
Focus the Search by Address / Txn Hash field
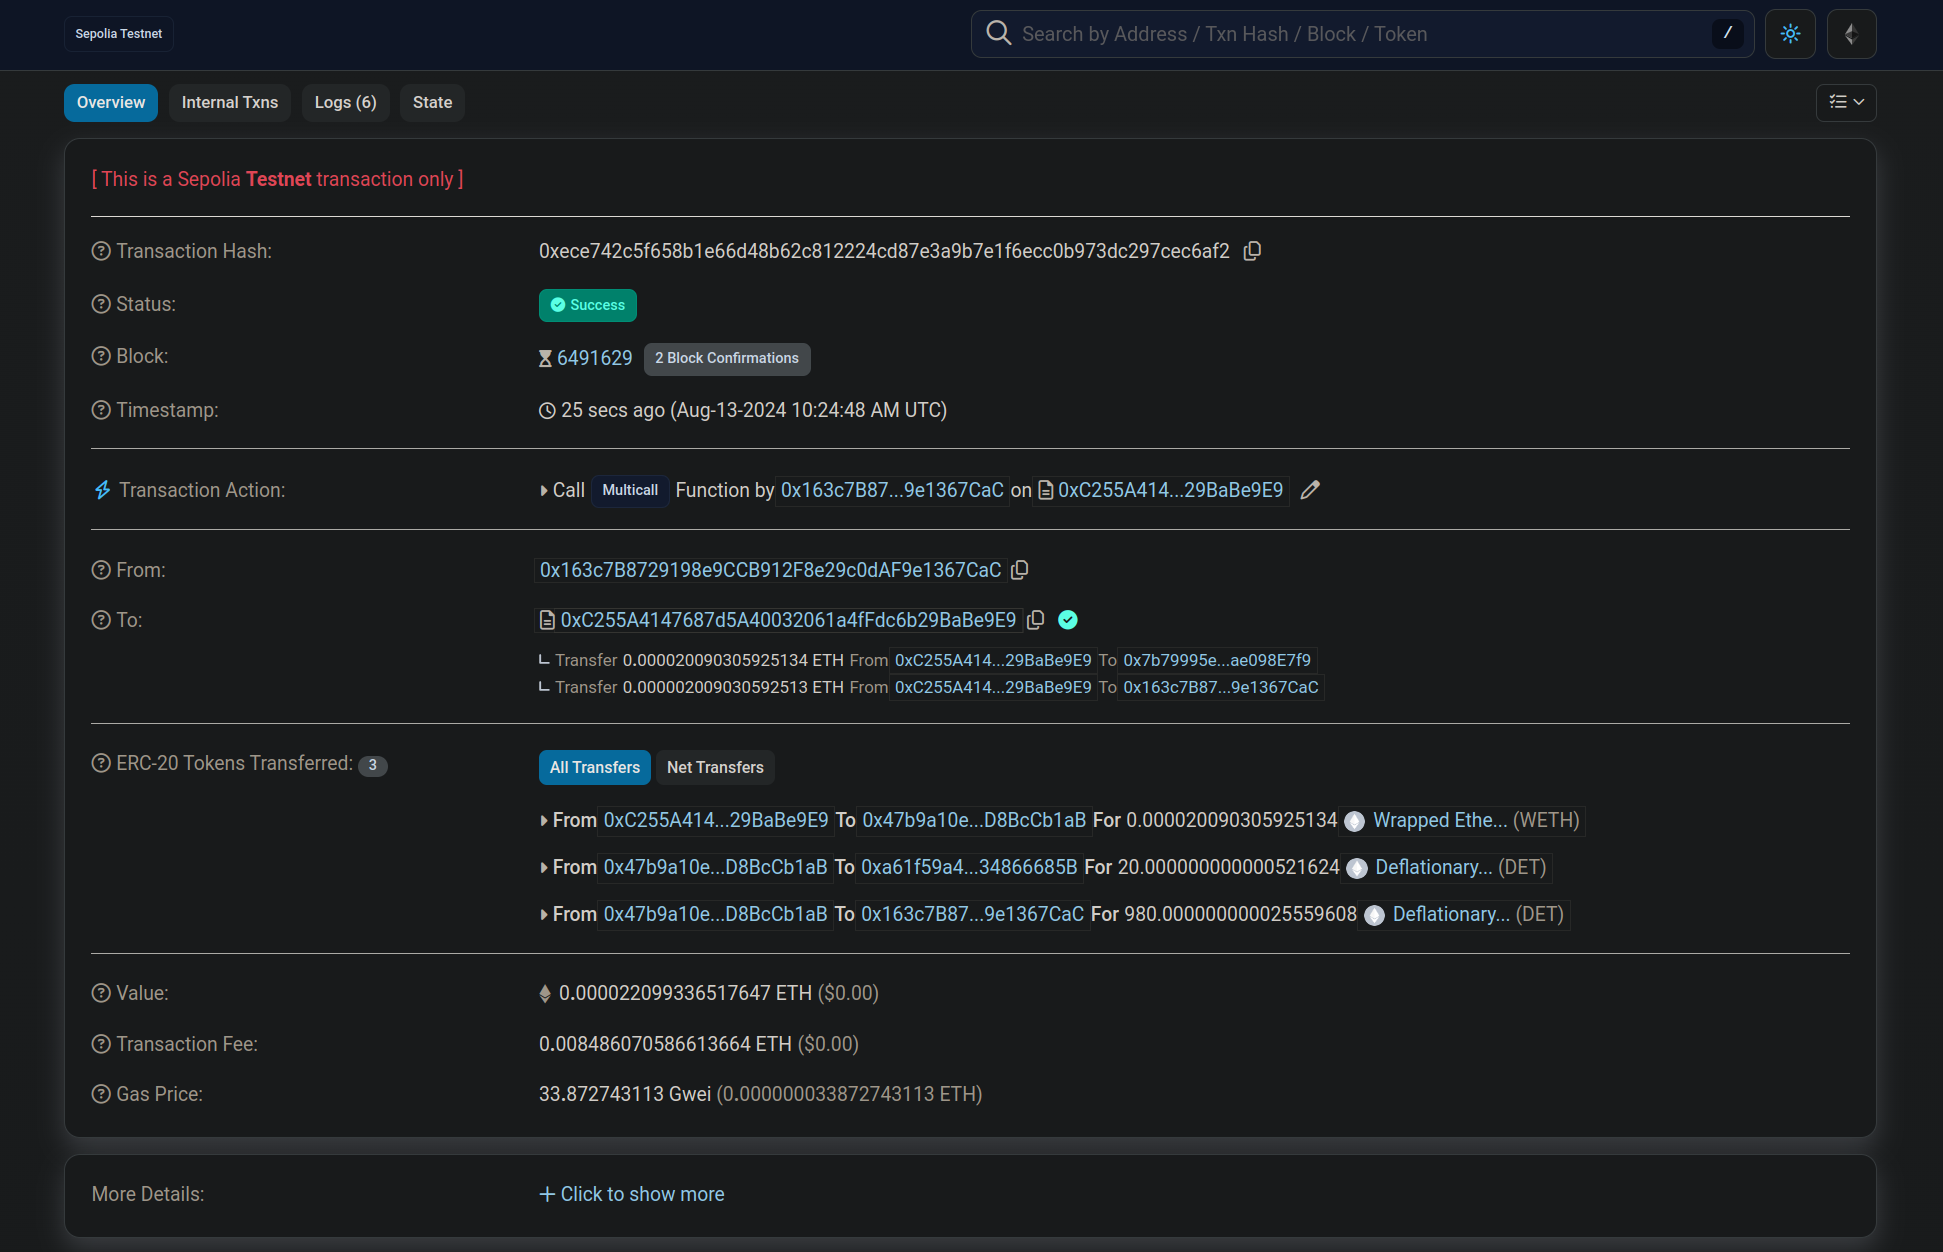pos(1363,34)
